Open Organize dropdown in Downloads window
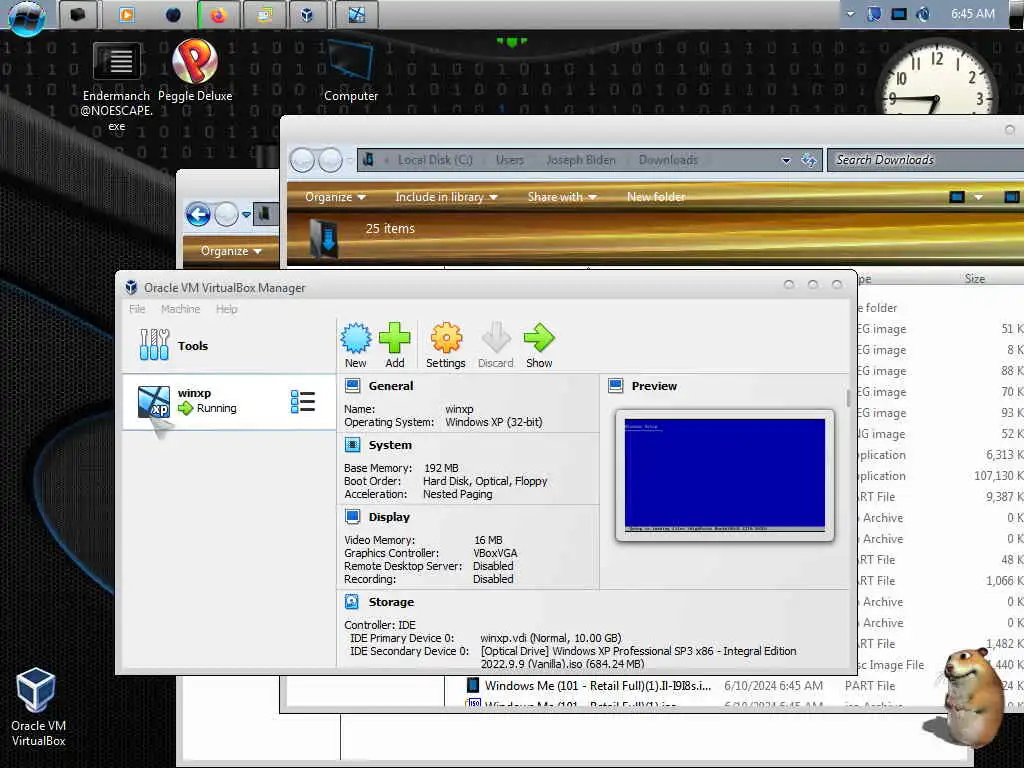This screenshot has height=768, width=1024. (335, 197)
